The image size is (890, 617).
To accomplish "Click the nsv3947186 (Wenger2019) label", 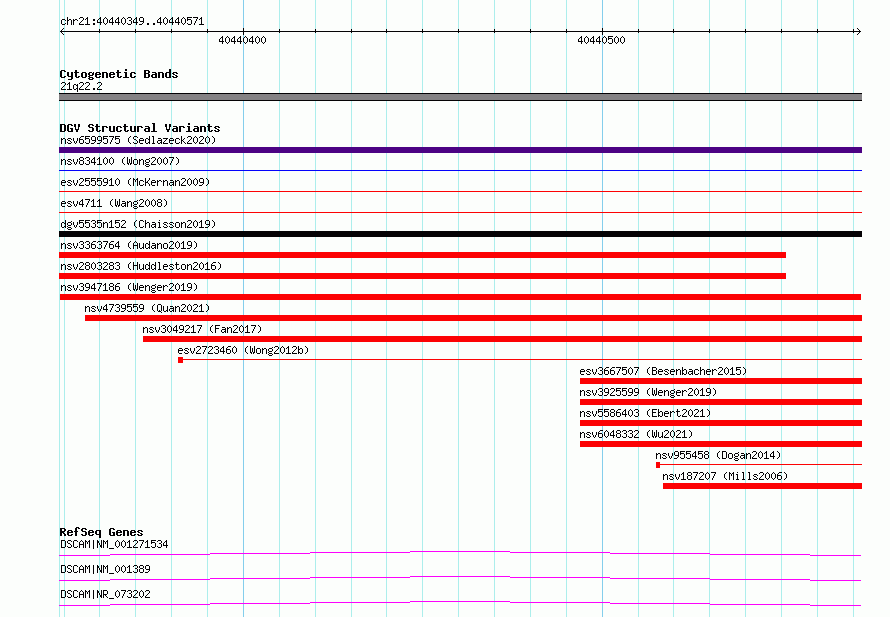I will (129, 287).
